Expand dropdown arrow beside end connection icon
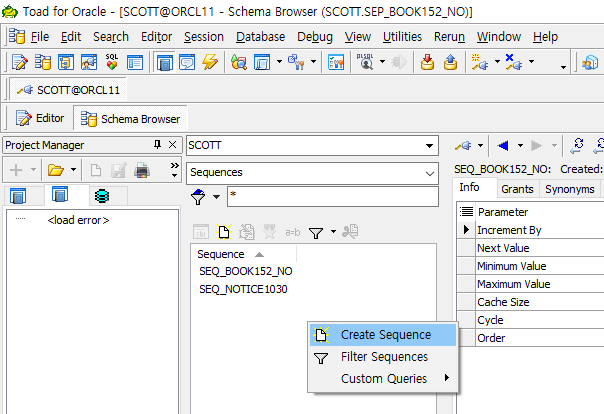The width and height of the screenshot is (604, 414). pyautogui.click(x=532, y=61)
